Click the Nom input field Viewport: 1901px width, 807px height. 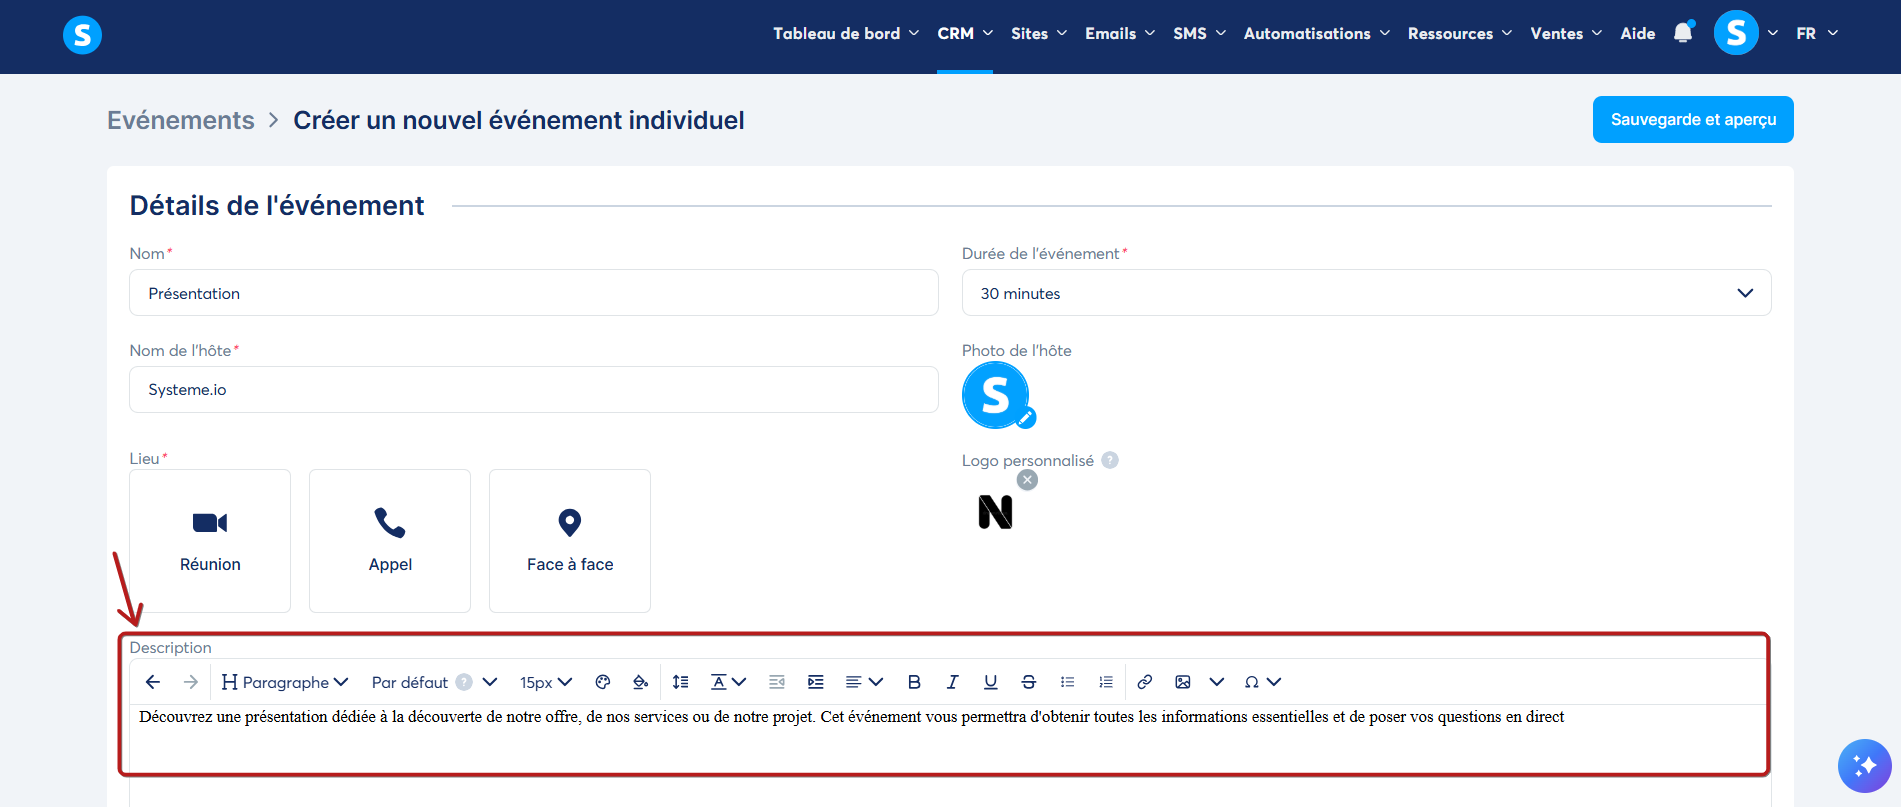point(534,293)
